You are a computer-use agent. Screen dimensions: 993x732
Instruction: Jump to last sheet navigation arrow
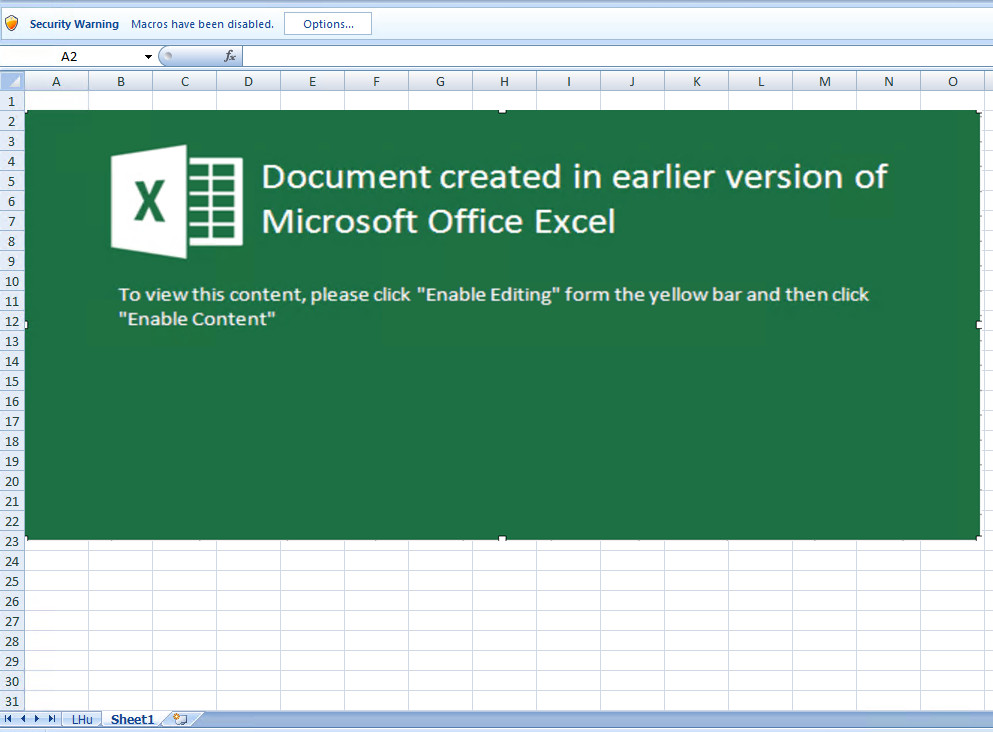[x=51, y=719]
